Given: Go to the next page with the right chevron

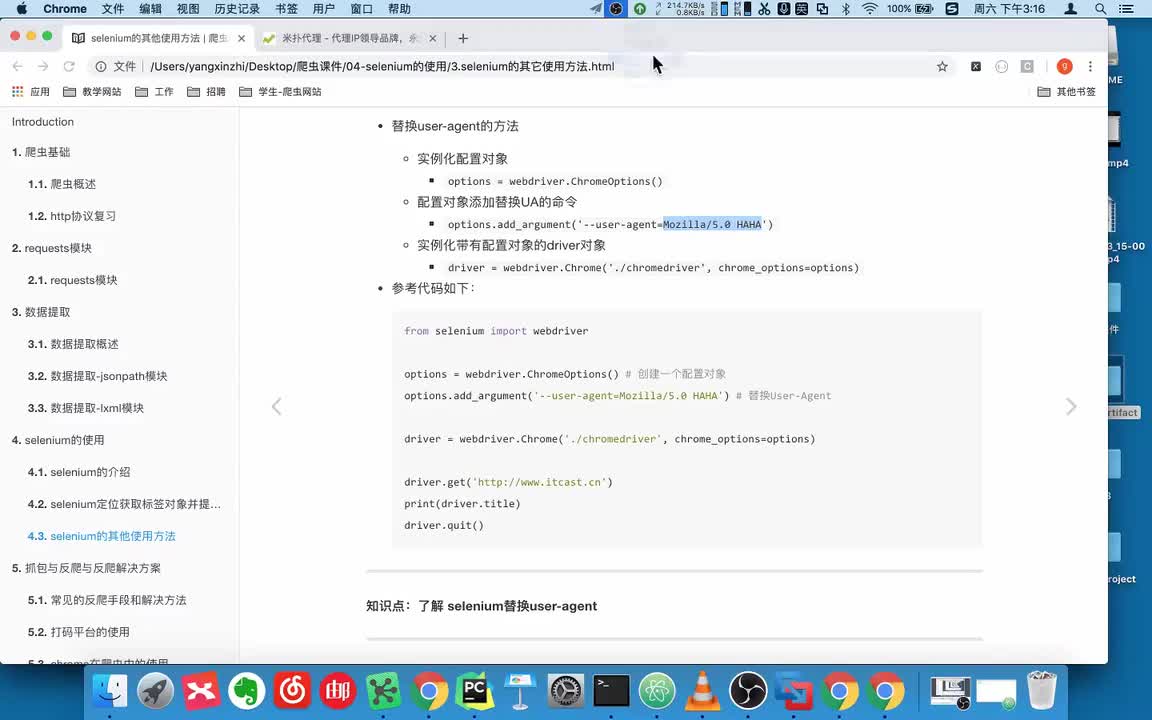Looking at the screenshot, I should click(1071, 406).
